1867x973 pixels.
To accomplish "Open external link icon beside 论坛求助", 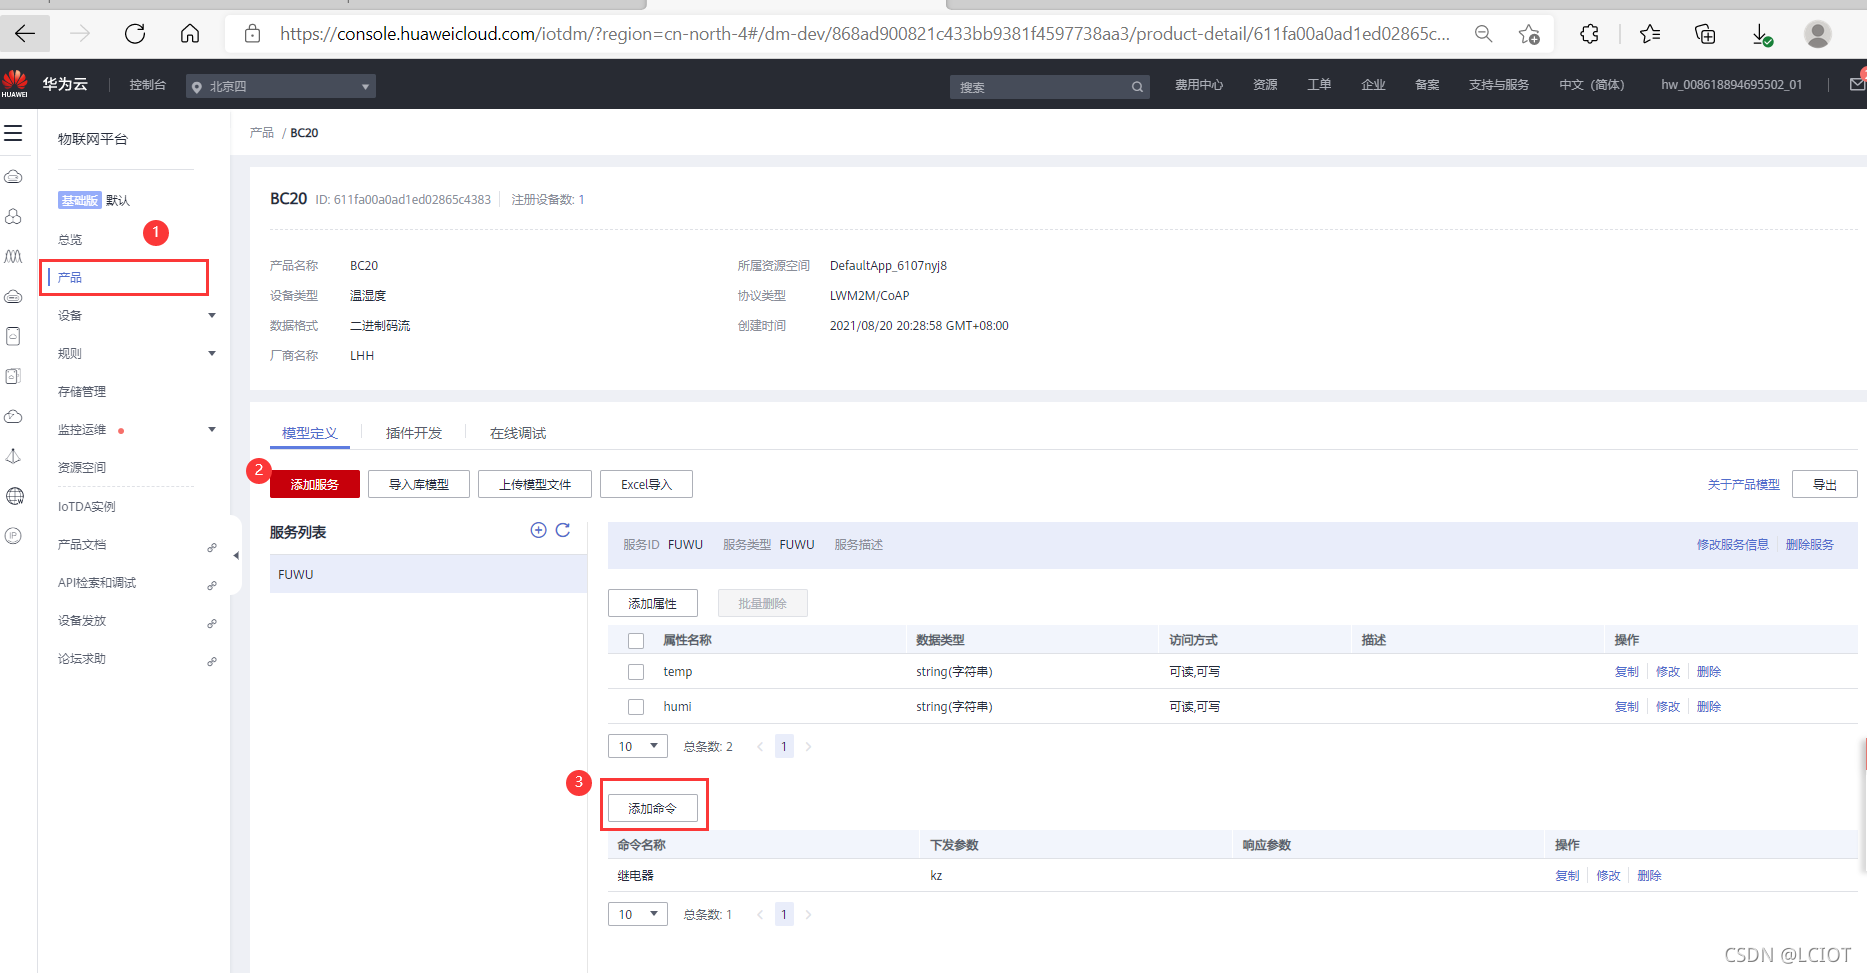I will [x=212, y=661].
